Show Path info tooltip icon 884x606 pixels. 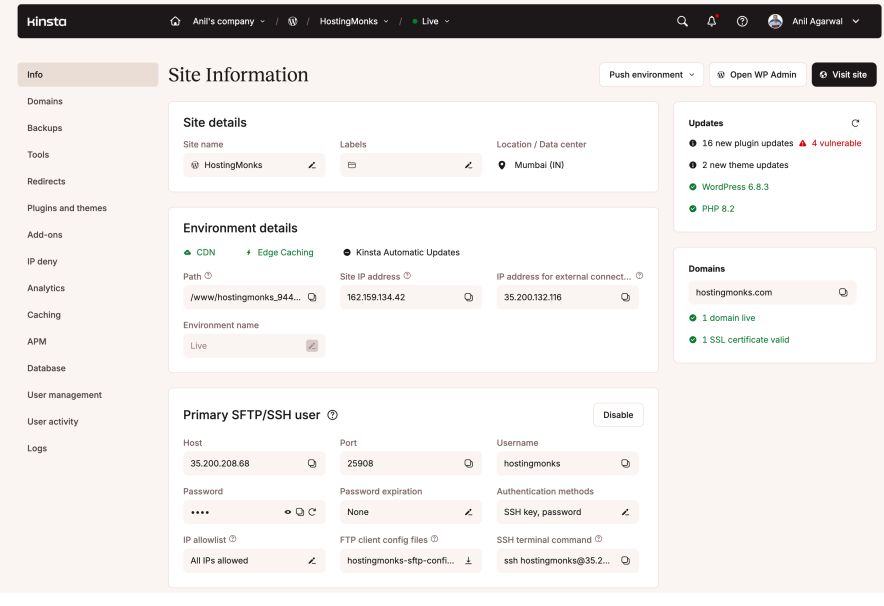[208, 276]
